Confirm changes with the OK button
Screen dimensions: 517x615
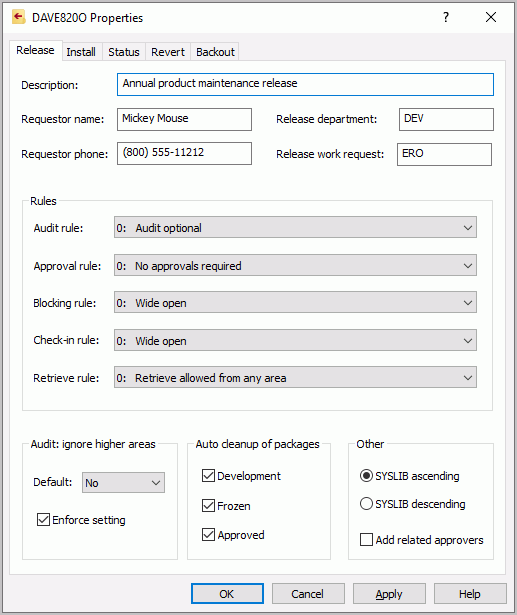tap(227, 594)
